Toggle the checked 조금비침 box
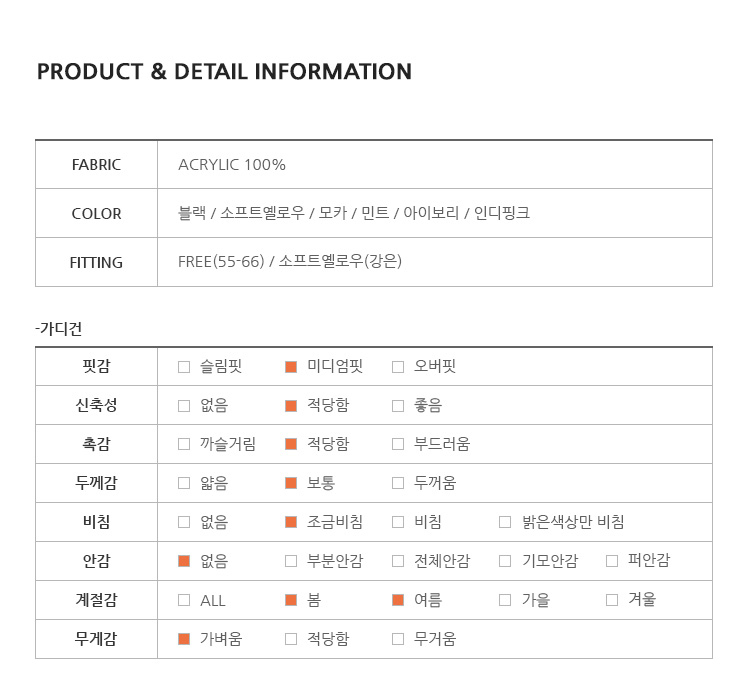 291,522
